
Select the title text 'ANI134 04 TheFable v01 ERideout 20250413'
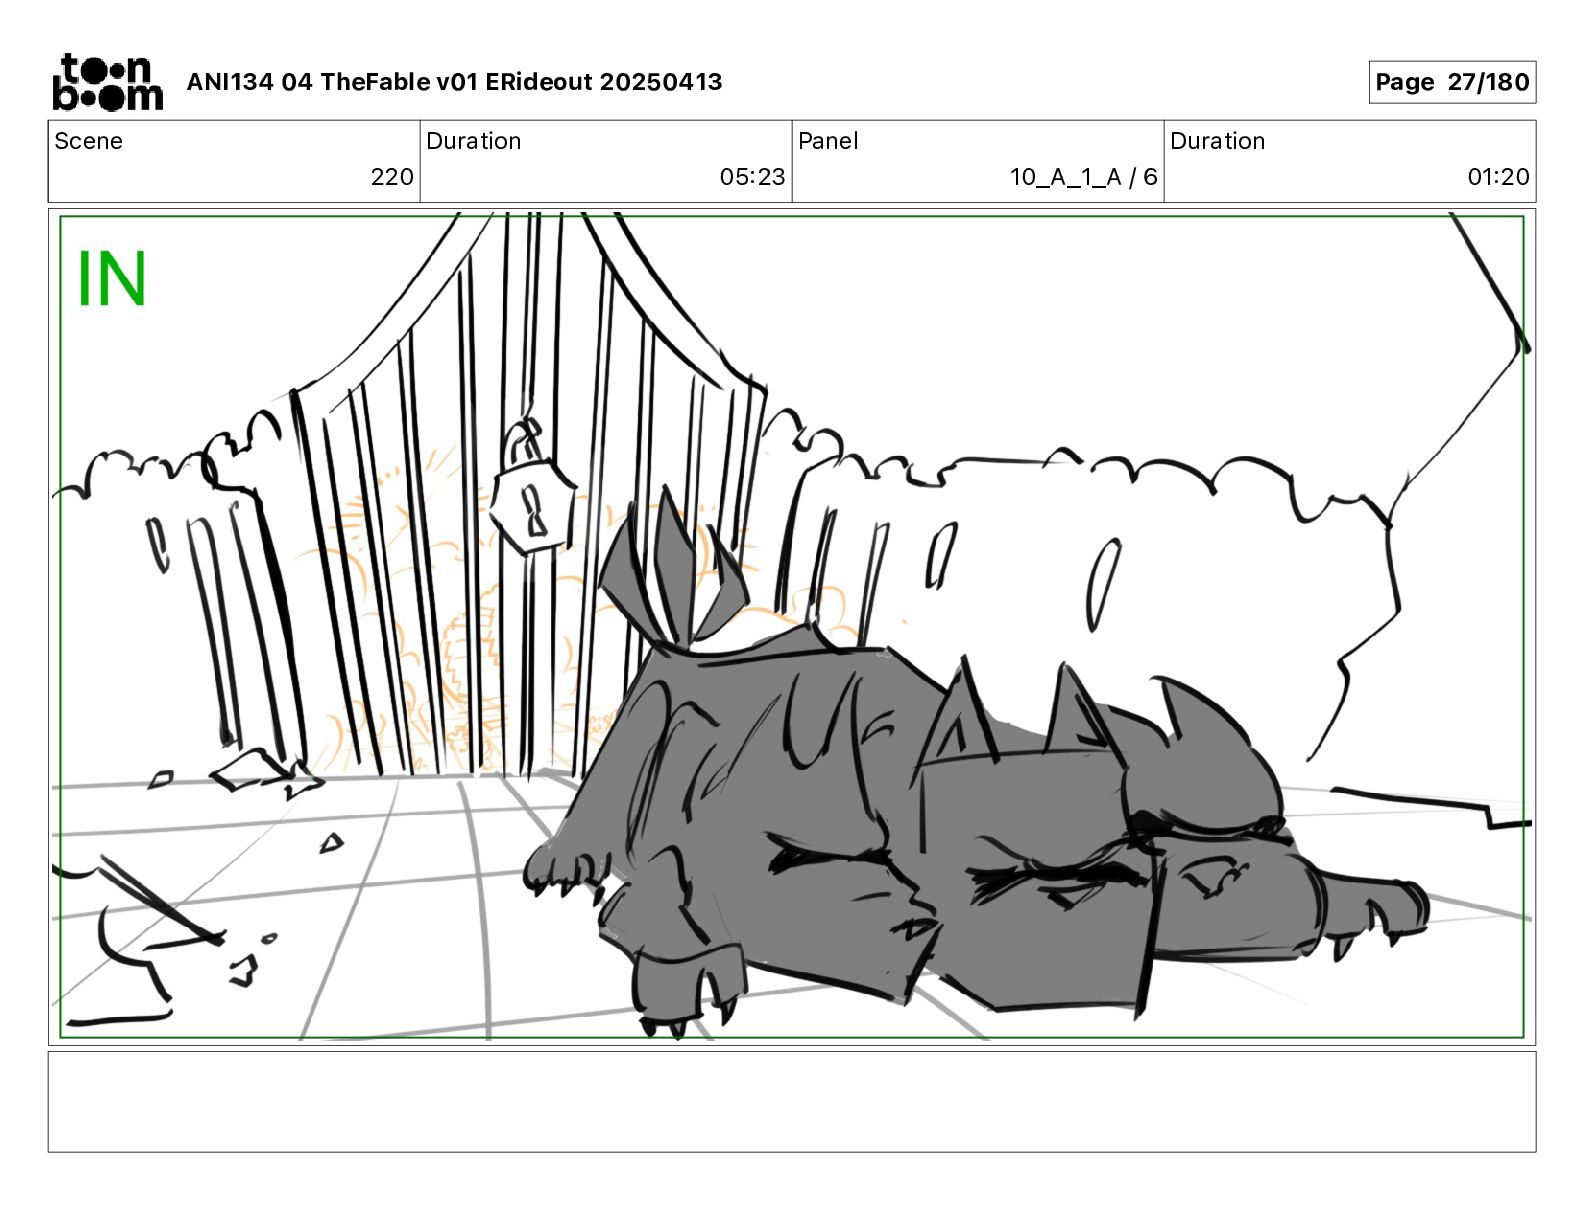[454, 82]
